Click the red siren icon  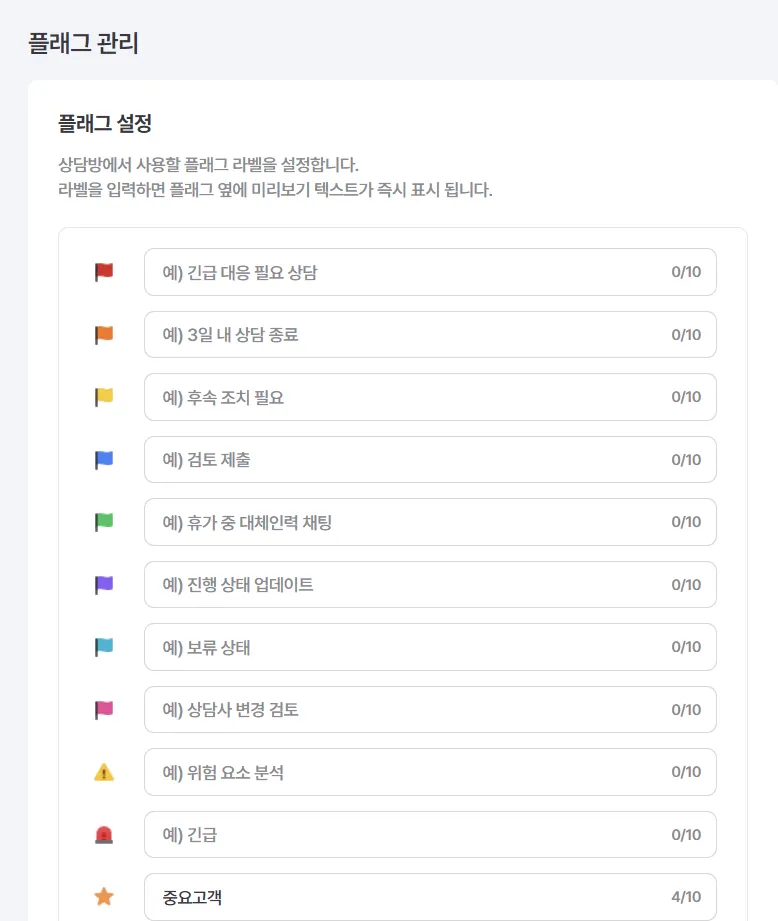pyautogui.click(x=104, y=835)
